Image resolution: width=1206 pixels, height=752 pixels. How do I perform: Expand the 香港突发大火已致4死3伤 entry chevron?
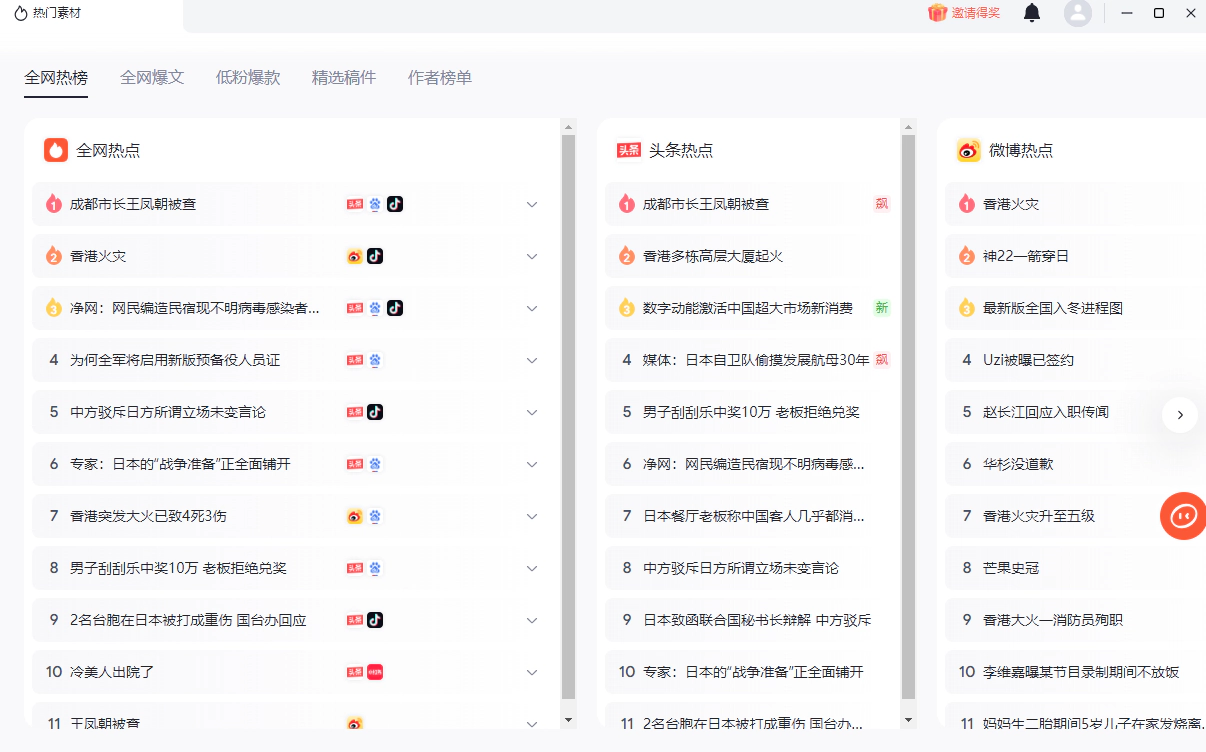(532, 516)
